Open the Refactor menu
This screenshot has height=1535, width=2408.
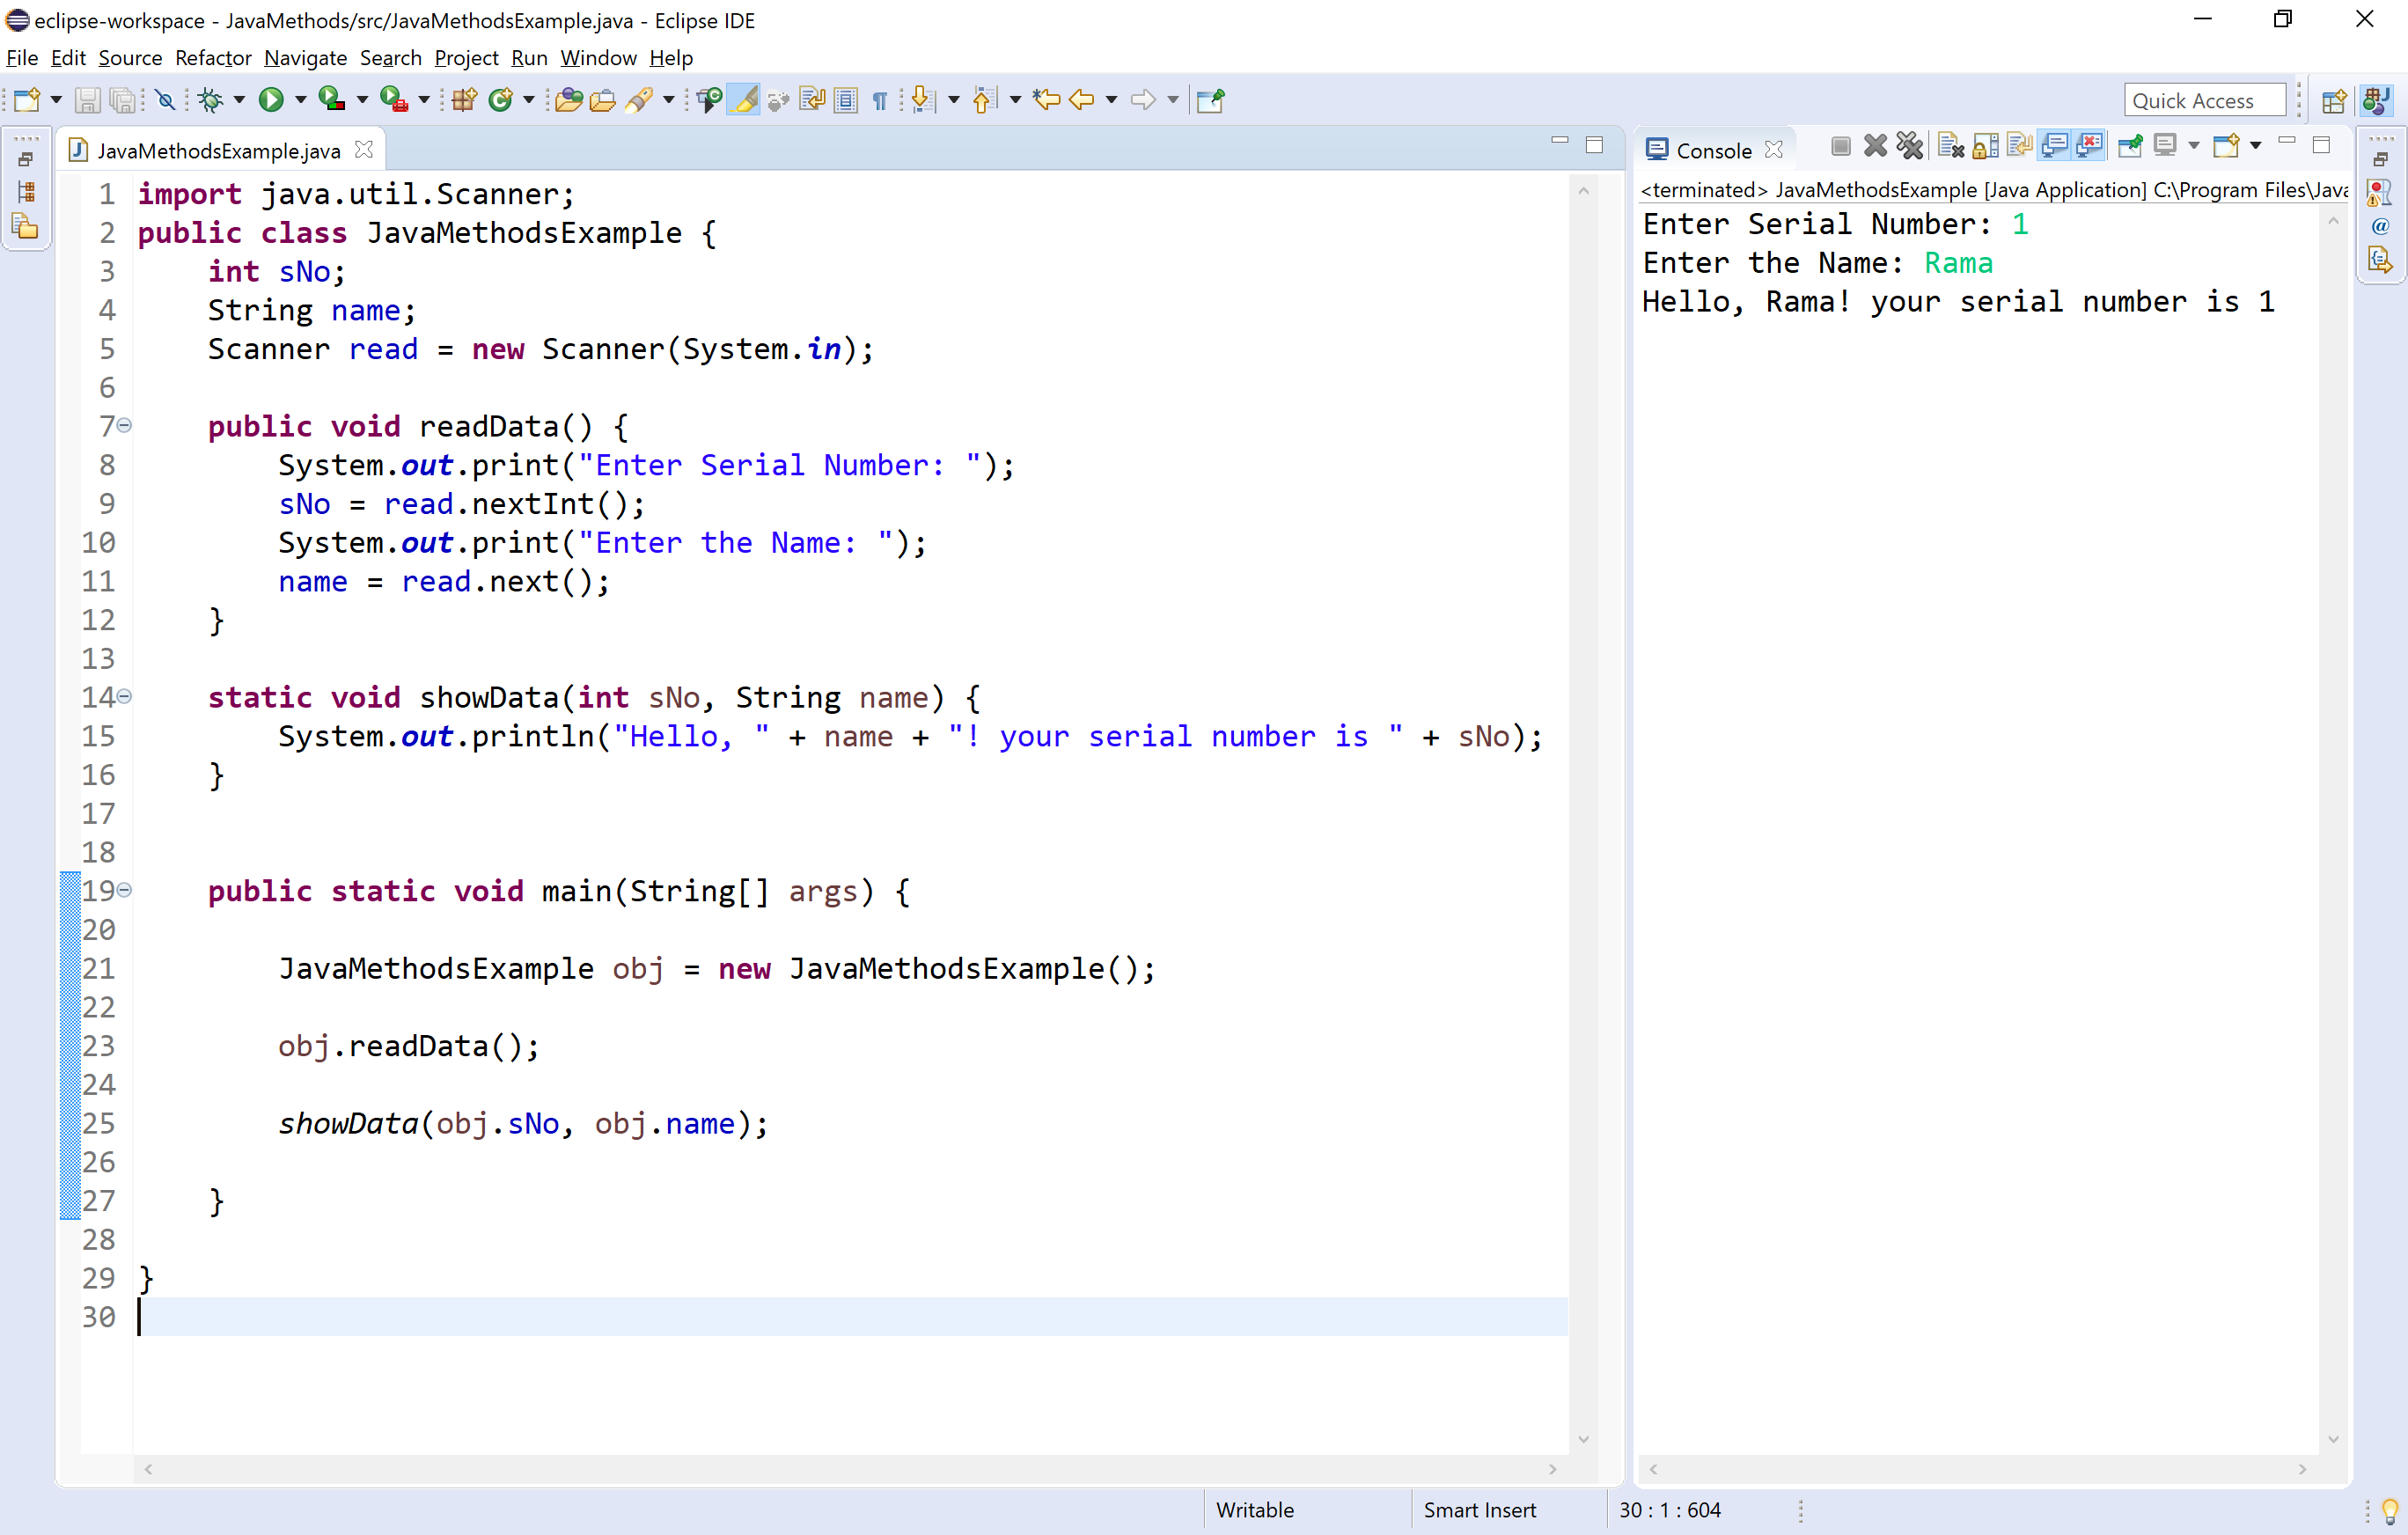[212, 58]
